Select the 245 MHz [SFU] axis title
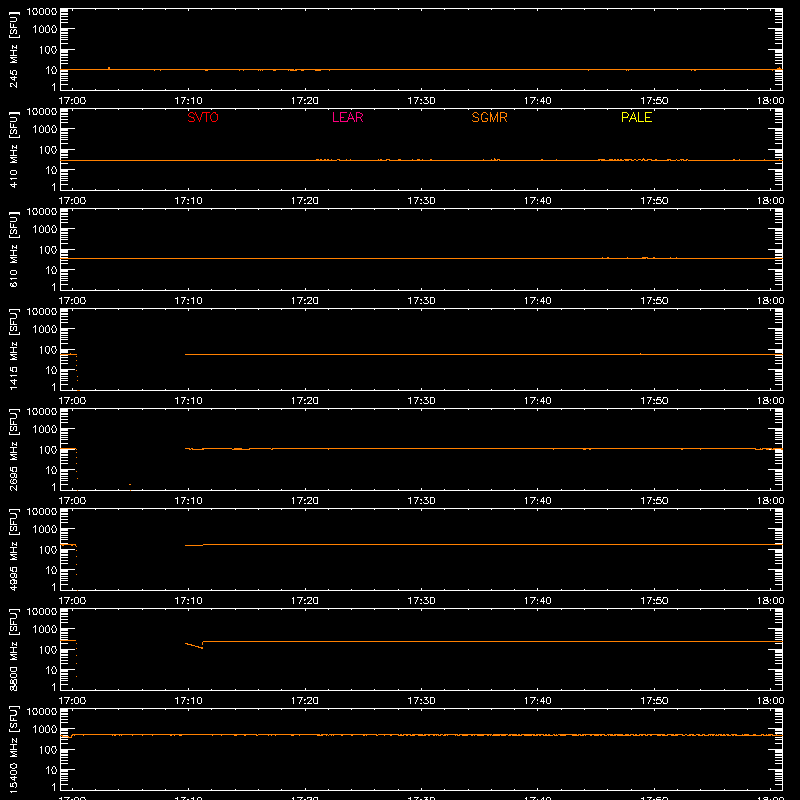The image size is (800, 800). click(x=13, y=50)
